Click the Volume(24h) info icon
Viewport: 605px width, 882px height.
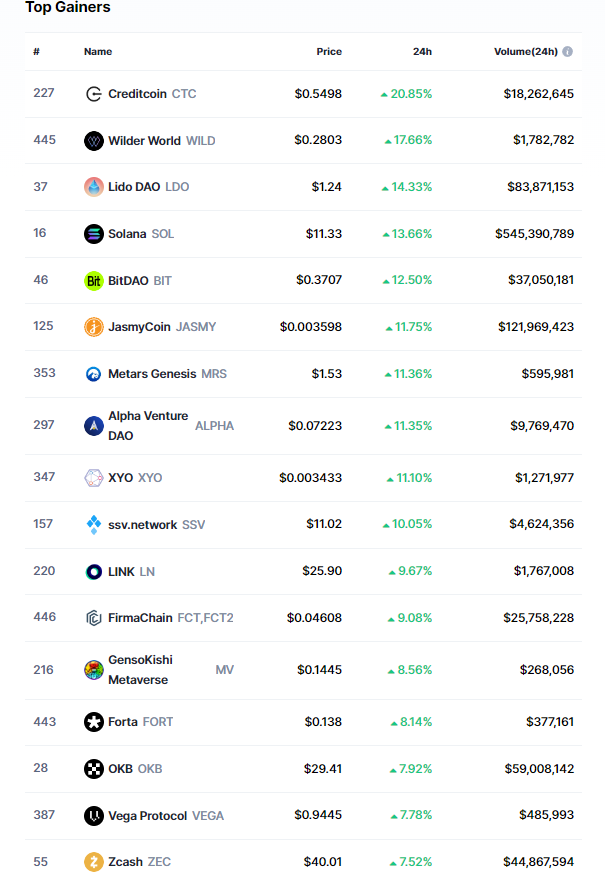567,52
